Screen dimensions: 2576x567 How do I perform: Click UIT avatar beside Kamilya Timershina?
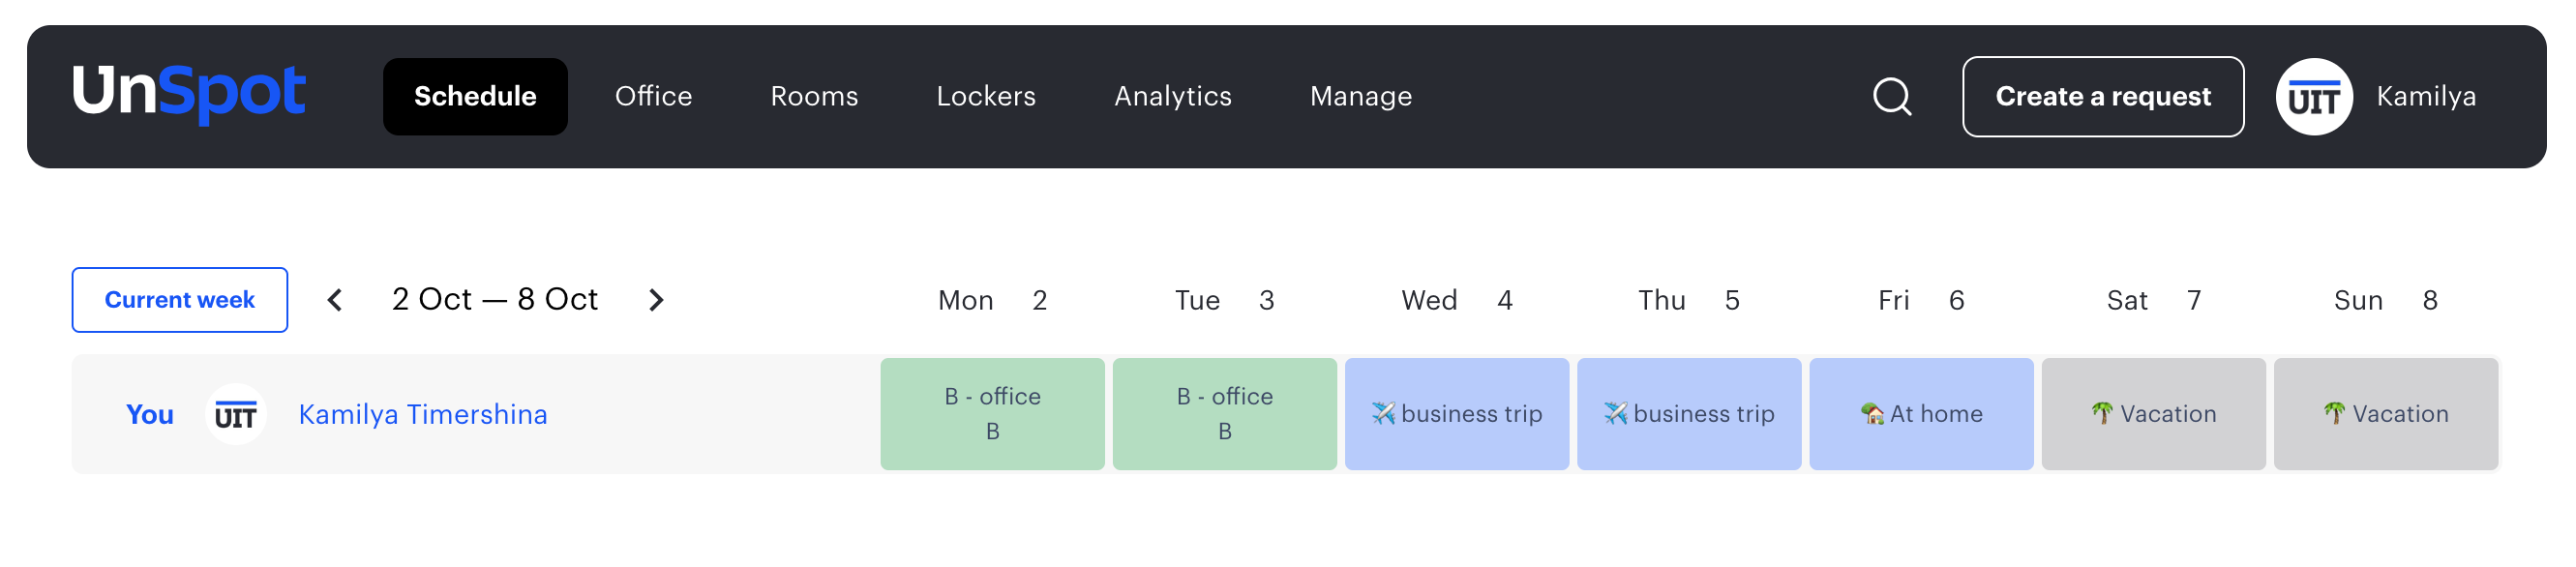[x=236, y=414]
